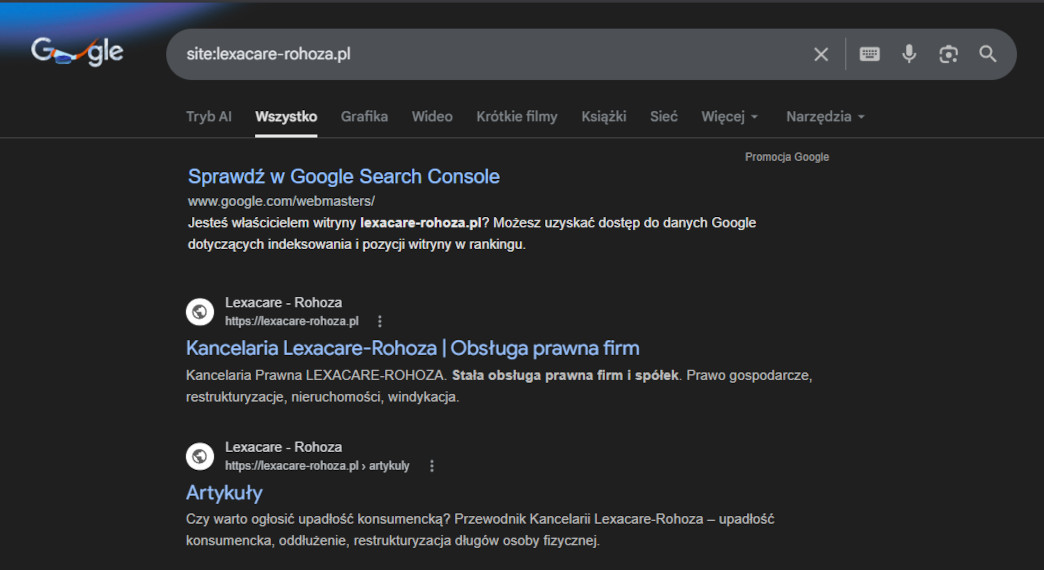
Task: Open the Sieć tab
Action: pyautogui.click(x=664, y=117)
